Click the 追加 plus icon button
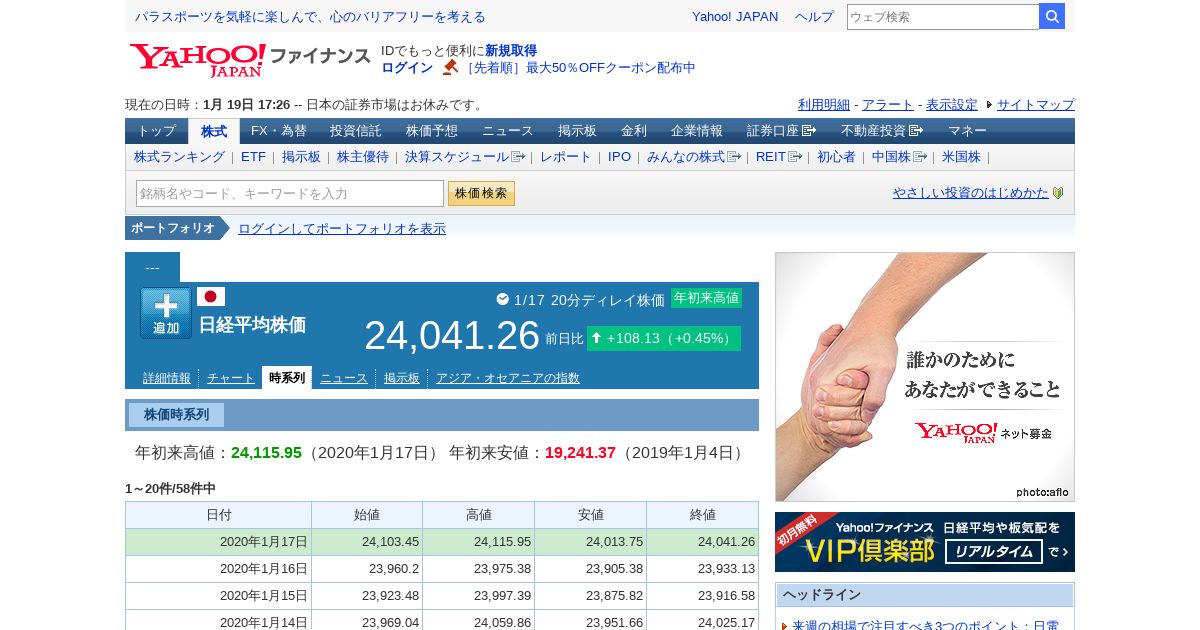This screenshot has width=1200, height=630. 166,313
